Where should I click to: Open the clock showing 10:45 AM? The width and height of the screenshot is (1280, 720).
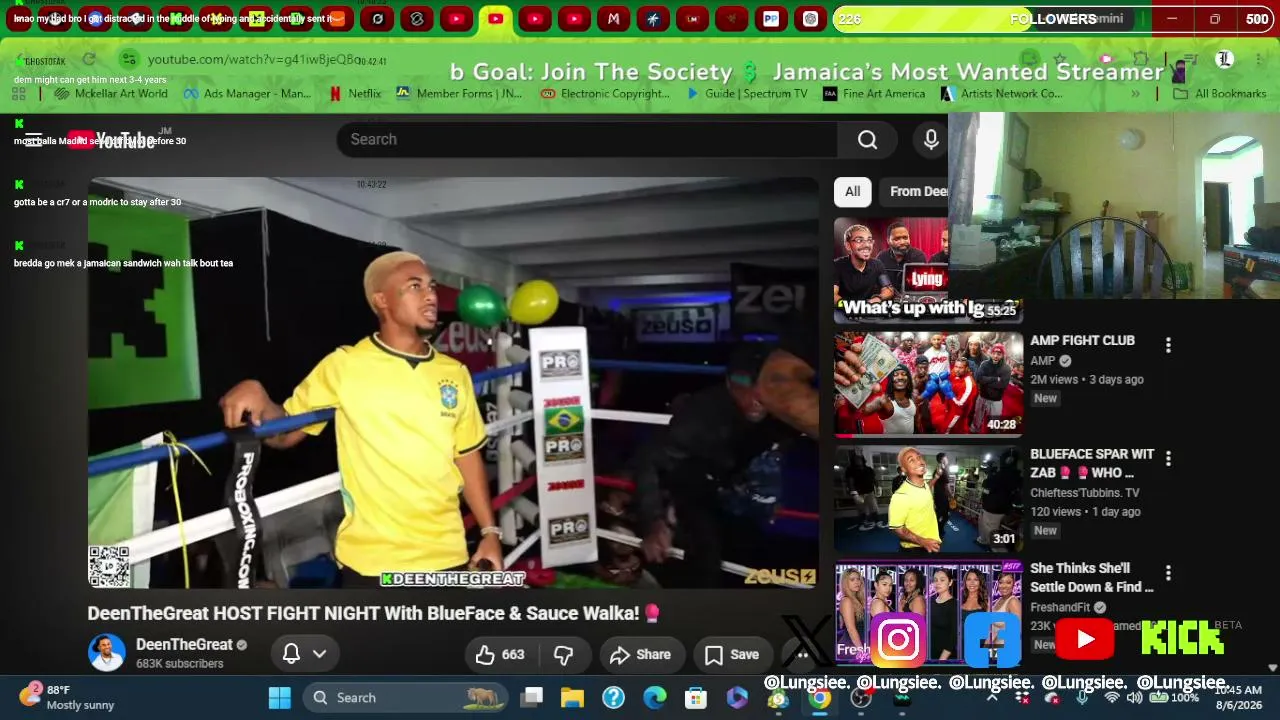coord(1239,697)
